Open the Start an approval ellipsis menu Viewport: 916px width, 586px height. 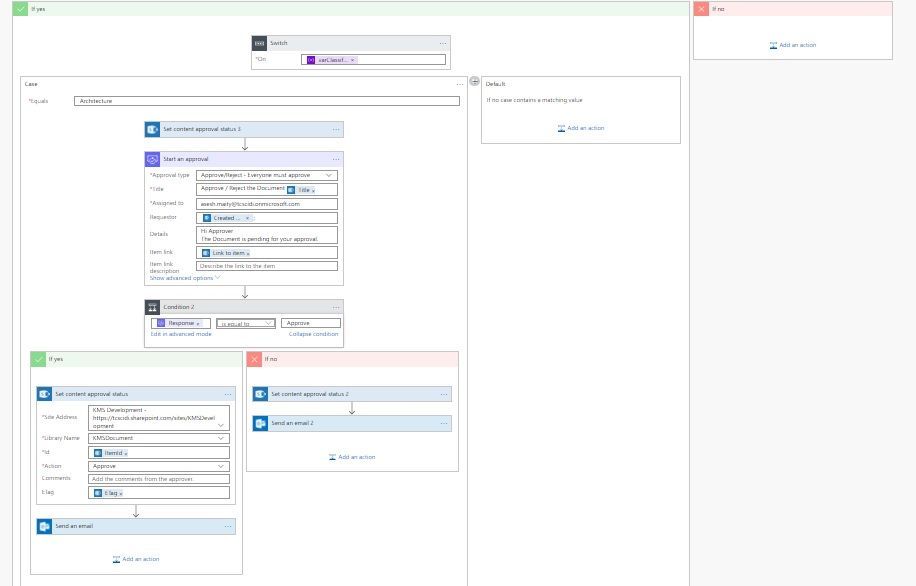(336, 159)
